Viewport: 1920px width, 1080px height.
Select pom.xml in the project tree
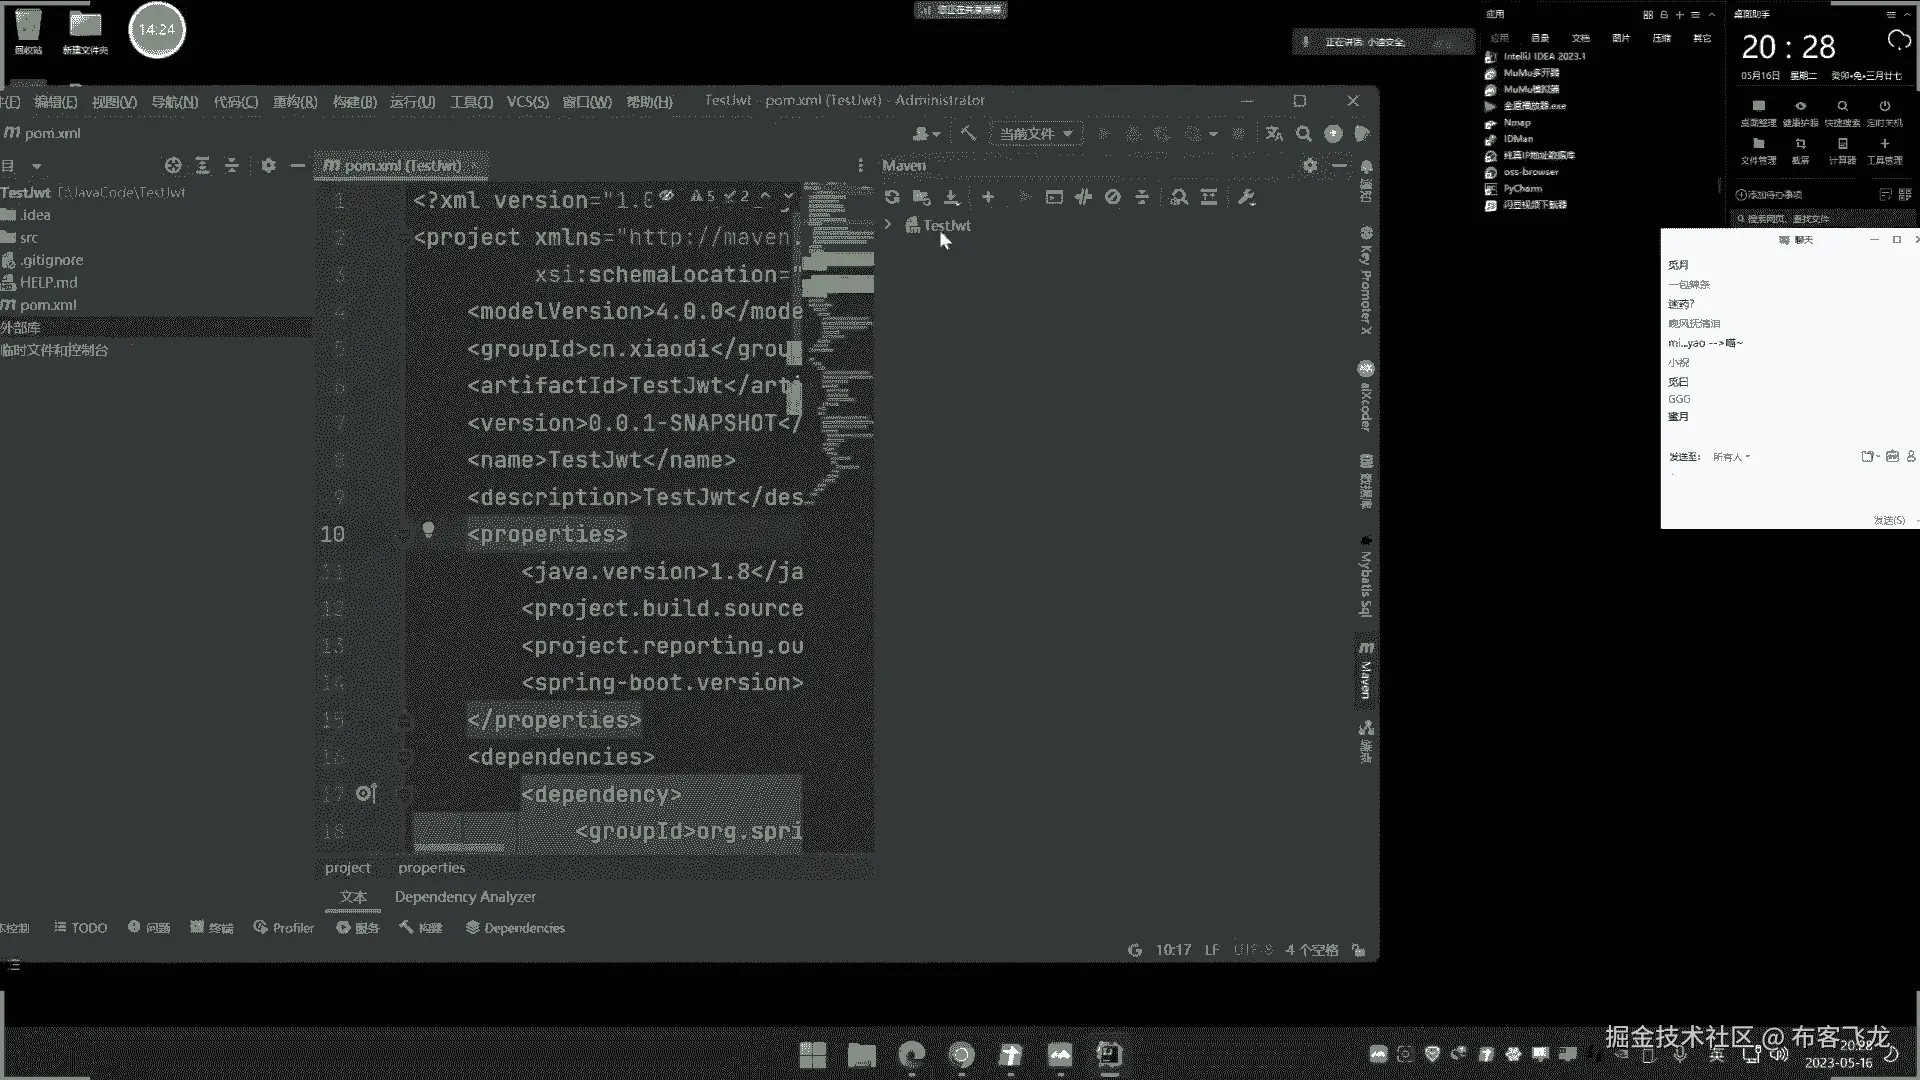click(47, 305)
